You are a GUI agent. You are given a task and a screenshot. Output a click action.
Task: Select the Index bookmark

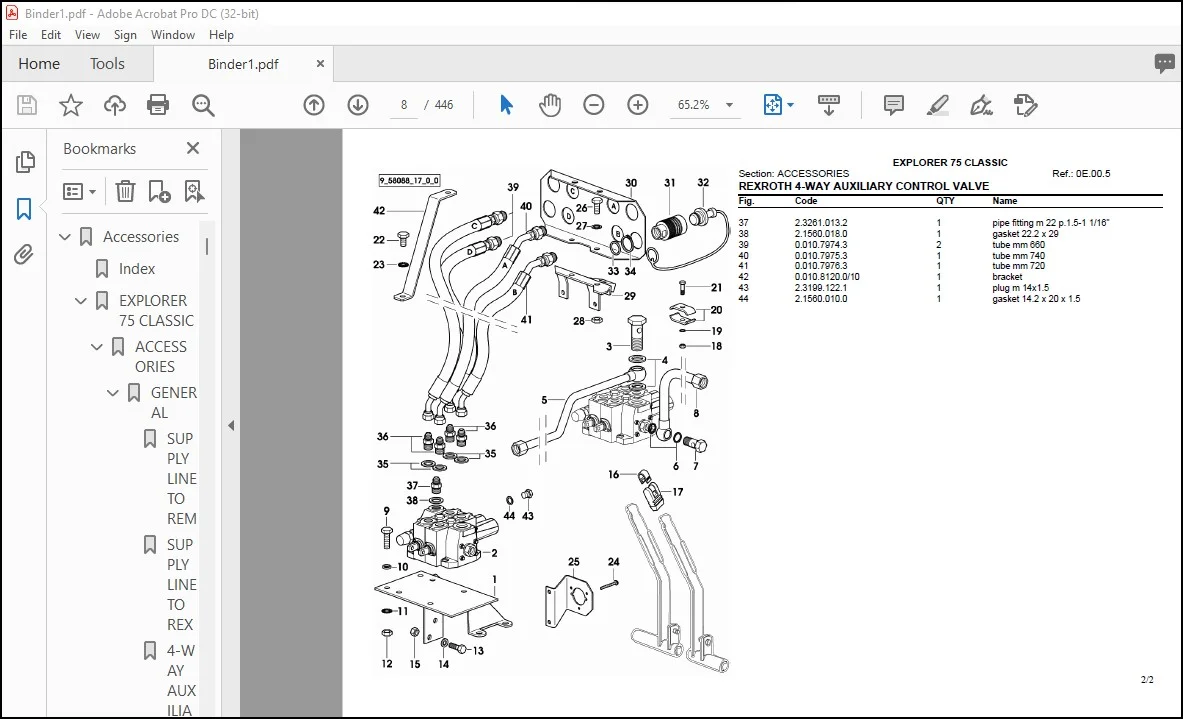tap(137, 269)
